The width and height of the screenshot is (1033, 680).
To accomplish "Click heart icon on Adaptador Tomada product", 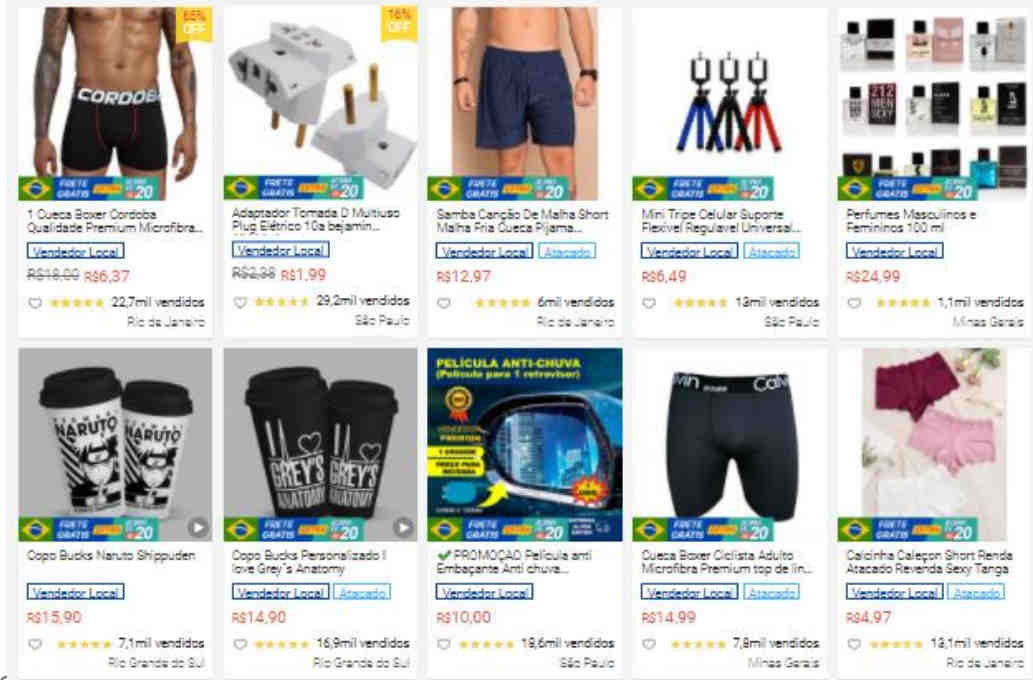I will click(240, 302).
